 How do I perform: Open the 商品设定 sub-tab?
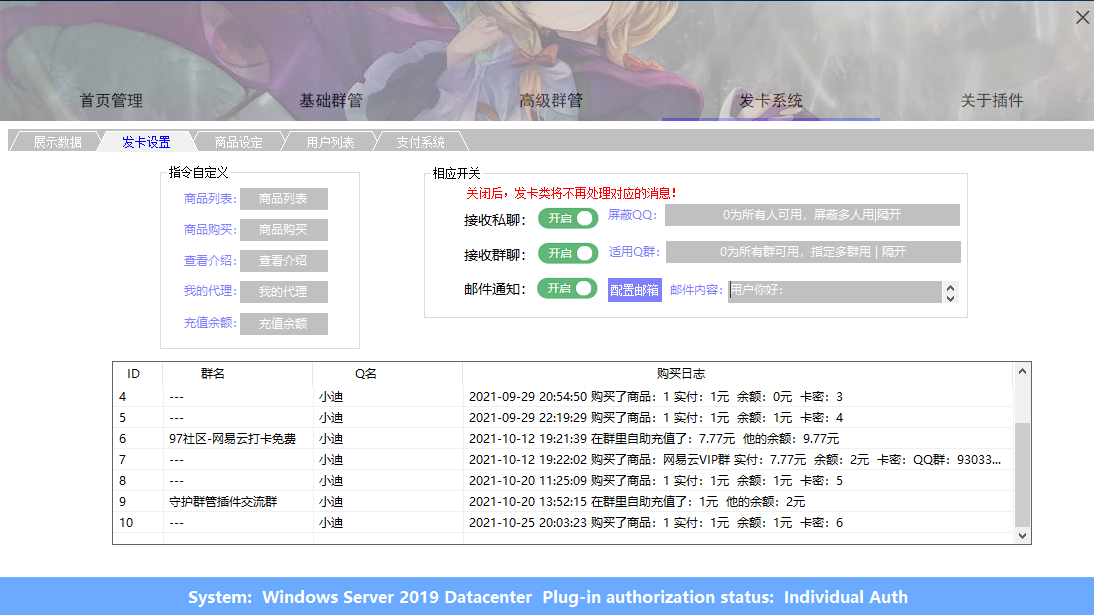point(239,142)
